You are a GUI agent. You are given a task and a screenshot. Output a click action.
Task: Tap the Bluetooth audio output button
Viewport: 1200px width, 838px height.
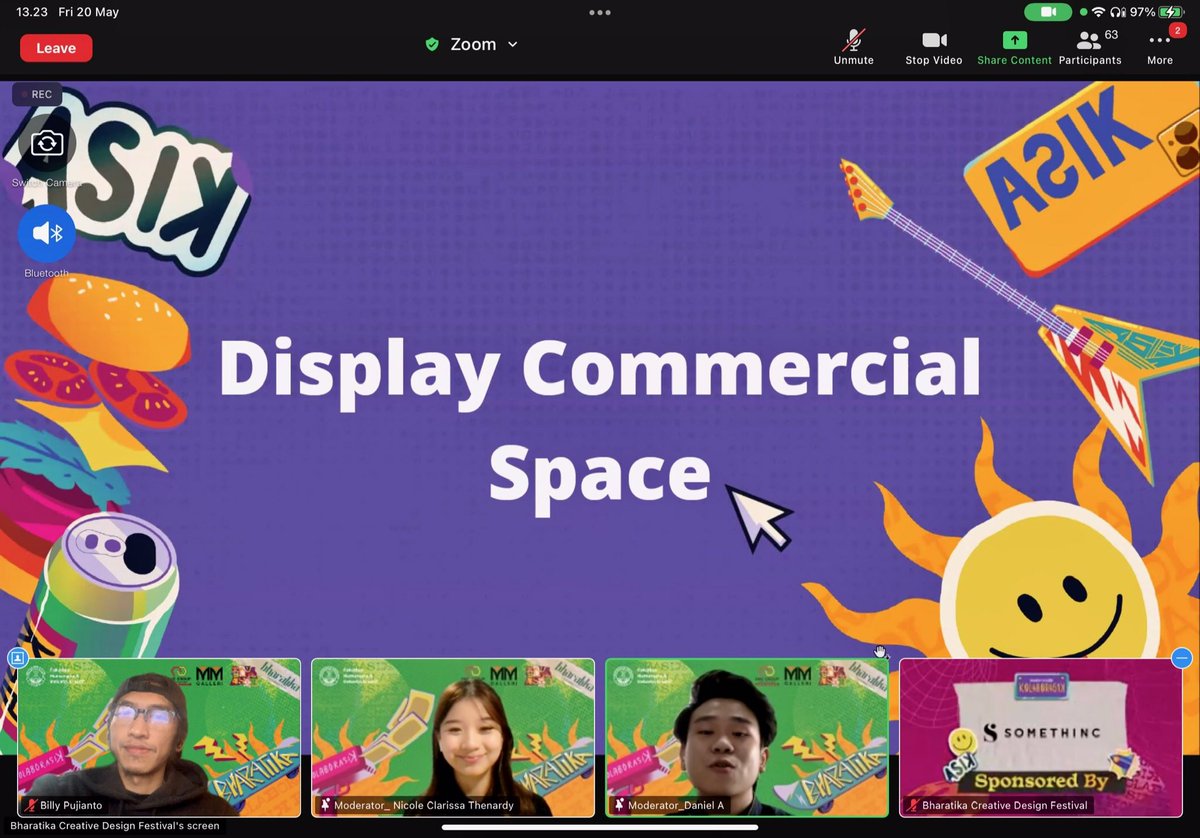47,233
